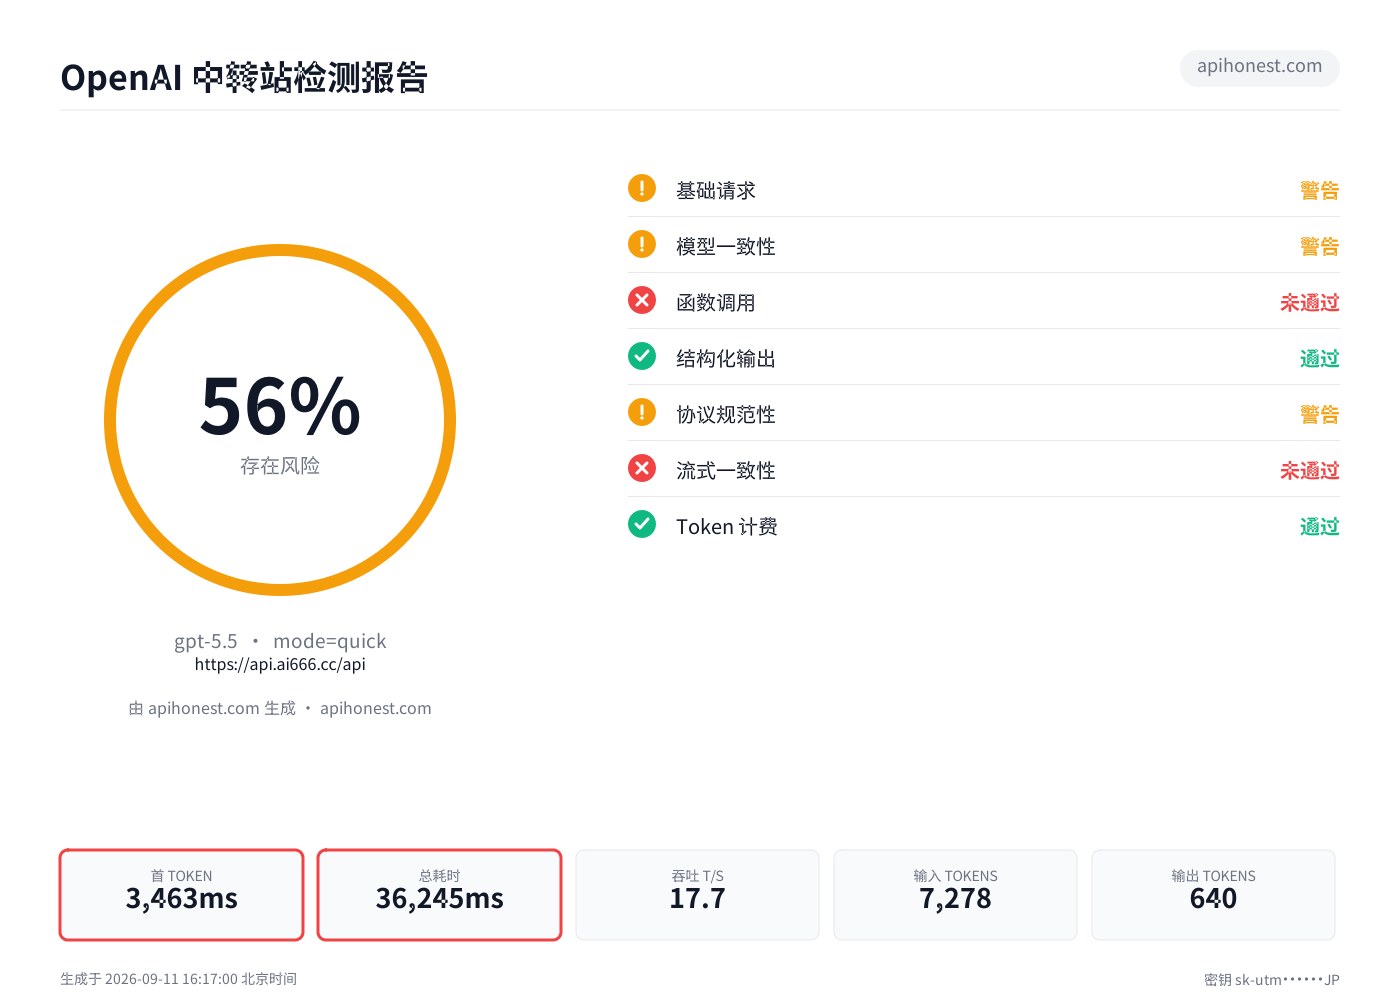Click the 通过 status for 结构化输出

click(1319, 358)
